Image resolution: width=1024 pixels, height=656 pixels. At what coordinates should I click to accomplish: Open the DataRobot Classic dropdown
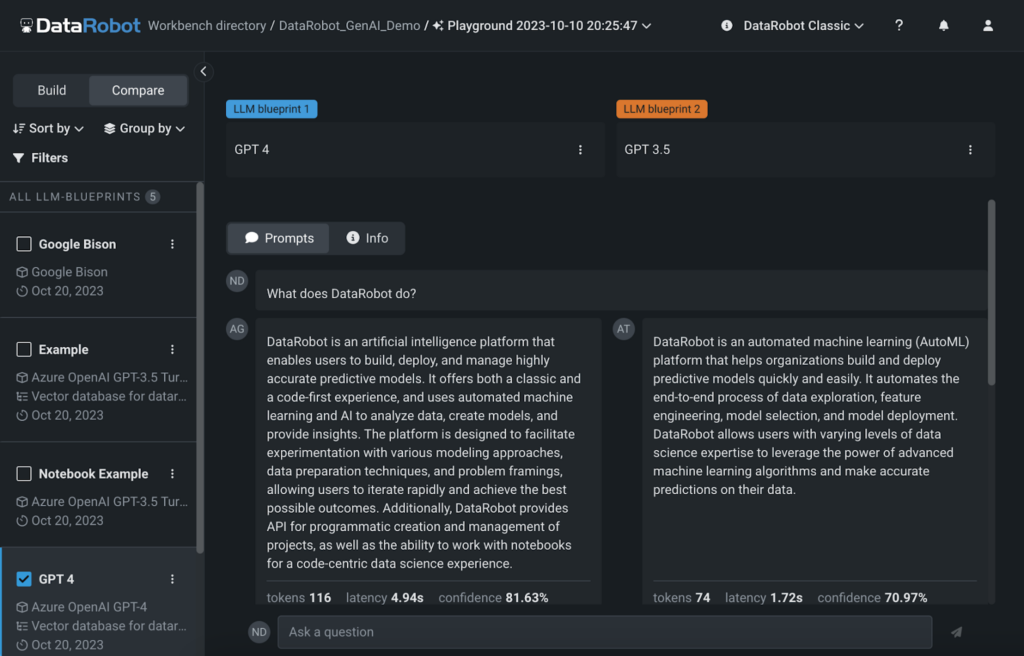tap(803, 25)
